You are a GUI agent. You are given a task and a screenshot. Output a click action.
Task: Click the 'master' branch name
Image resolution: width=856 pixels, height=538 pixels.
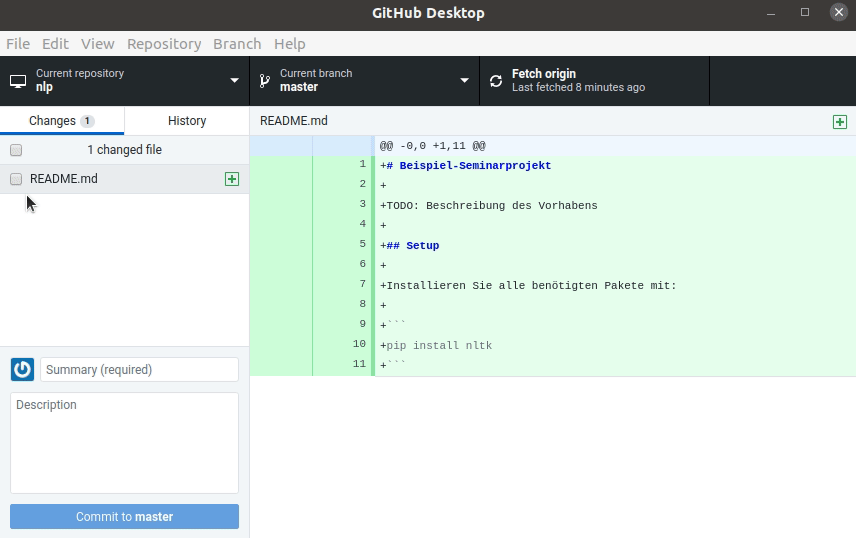(x=299, y=87)
